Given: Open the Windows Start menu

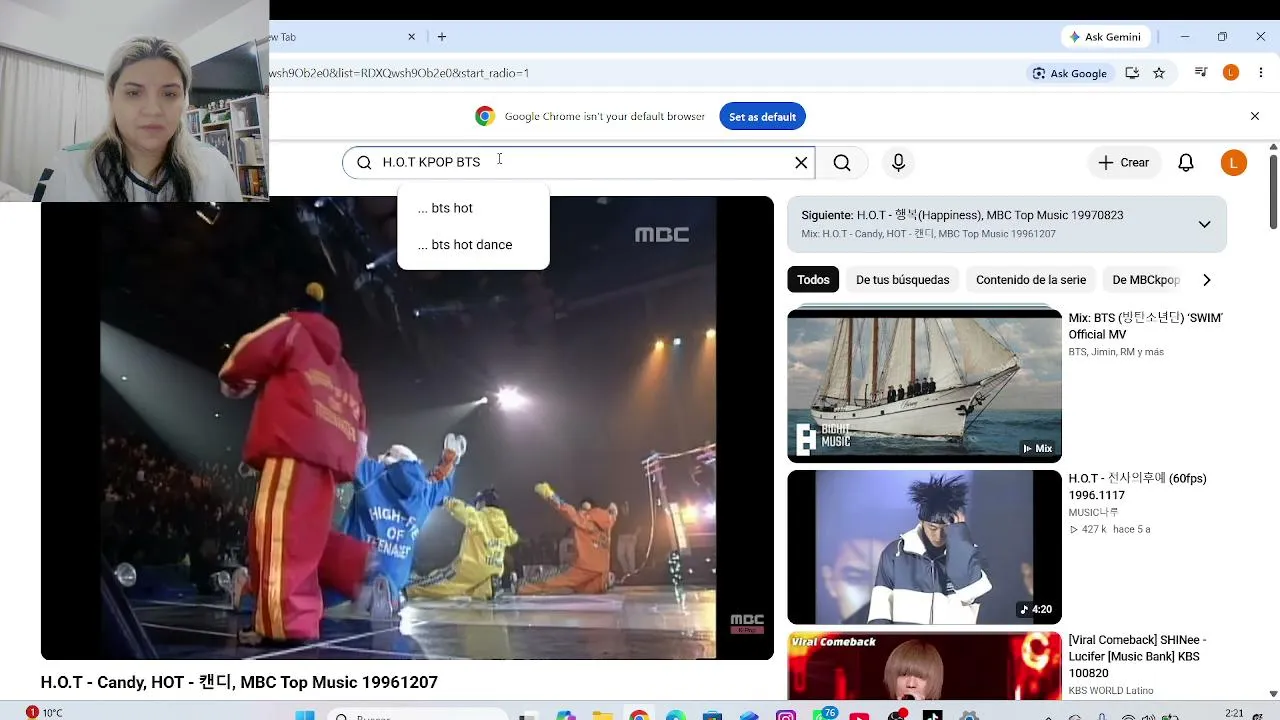Looking at the screenshot, I should tap(305, 715).
